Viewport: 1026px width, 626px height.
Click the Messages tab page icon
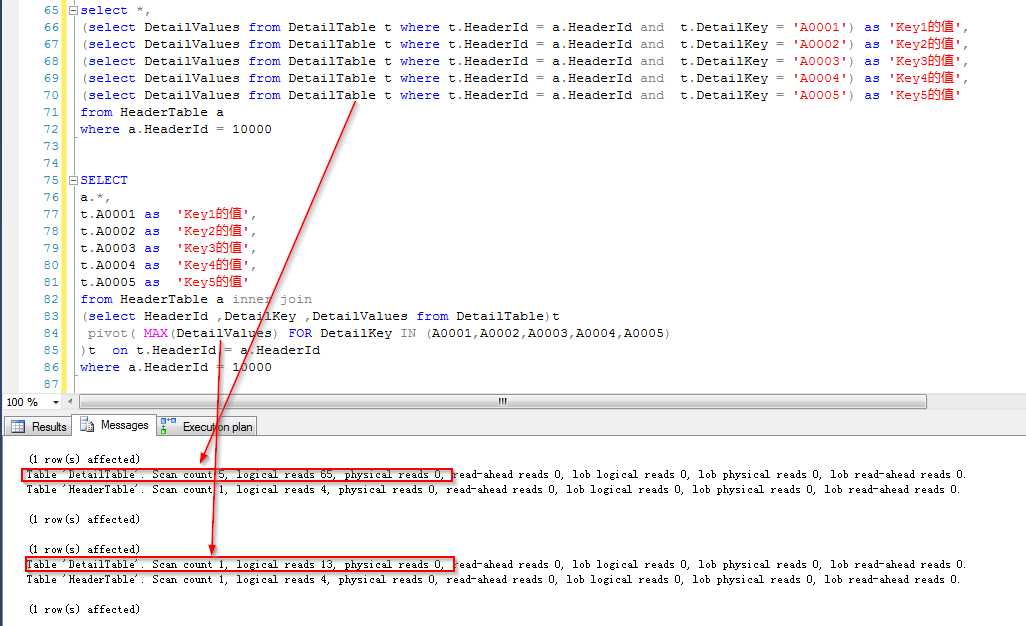86,425
